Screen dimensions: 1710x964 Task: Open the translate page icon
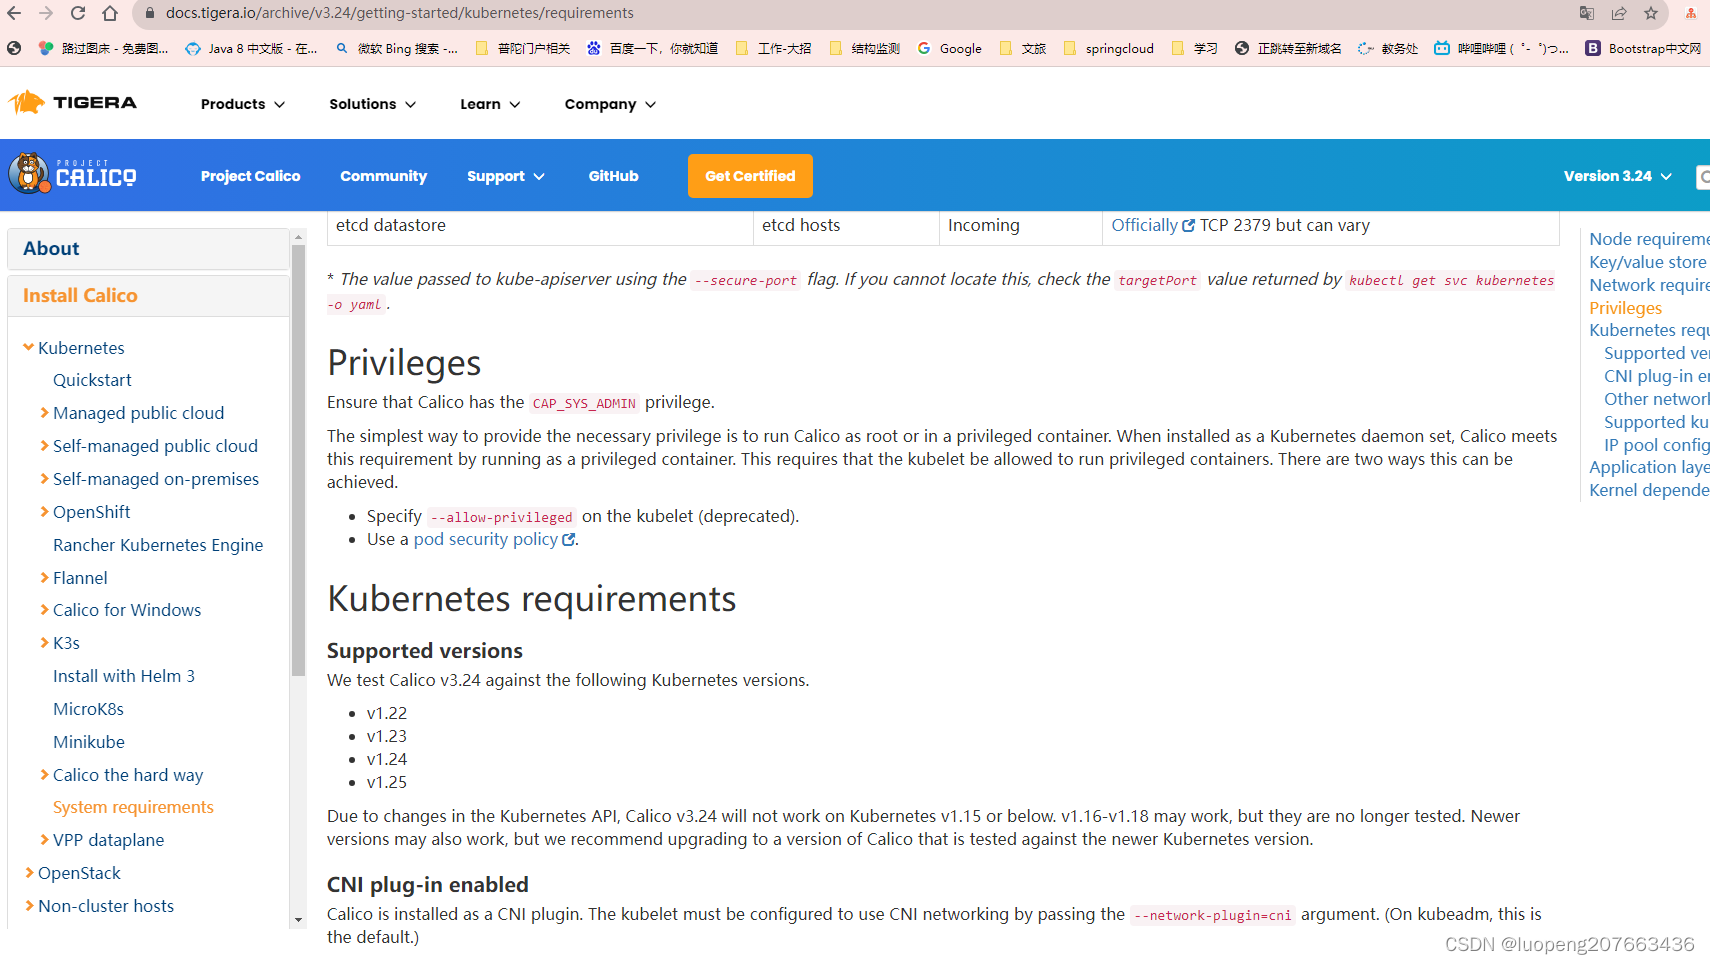(1587, 13)
